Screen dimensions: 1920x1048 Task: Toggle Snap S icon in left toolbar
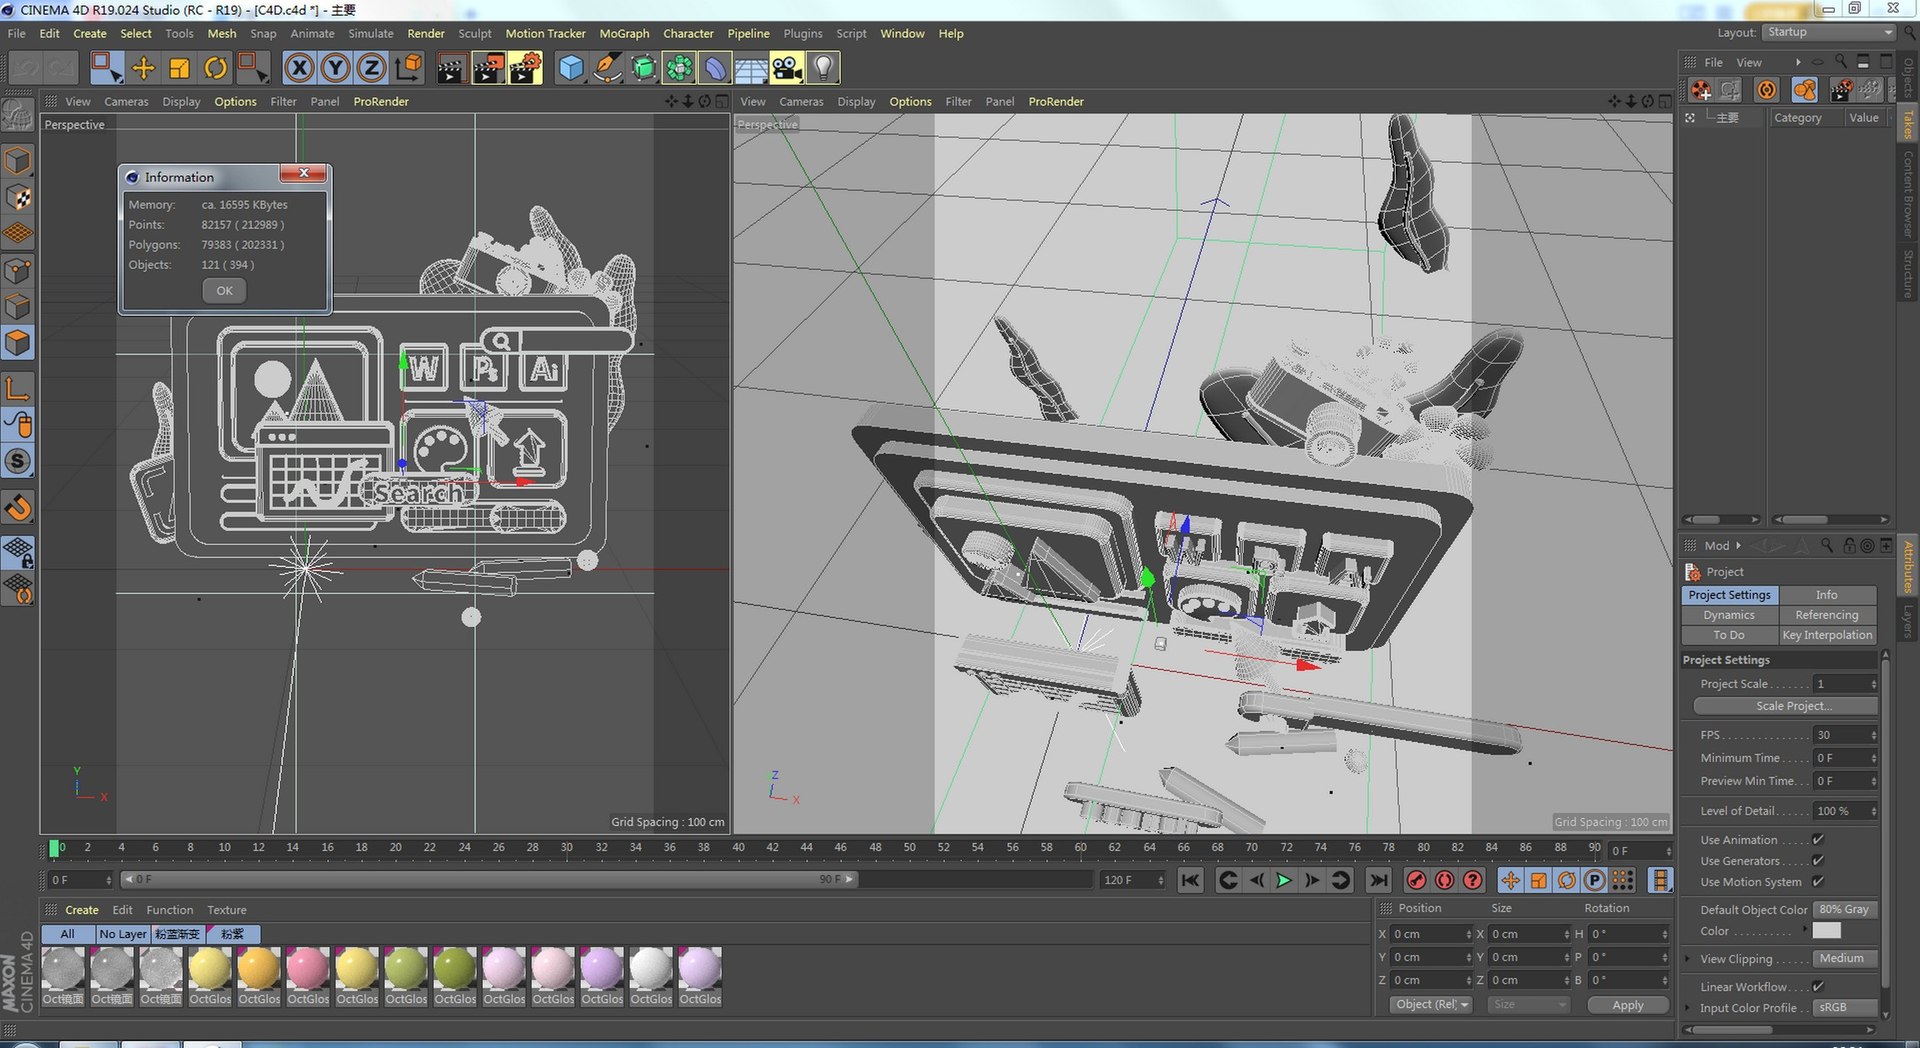click(x=18, y=461)
